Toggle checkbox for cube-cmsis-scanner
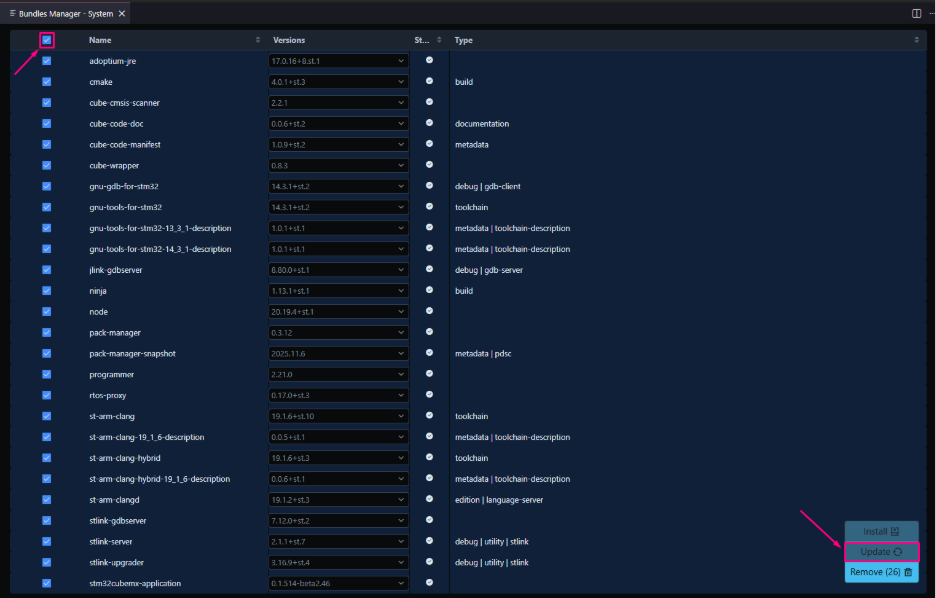The width and height of the screenshot is (936, 598). point(47,103)
